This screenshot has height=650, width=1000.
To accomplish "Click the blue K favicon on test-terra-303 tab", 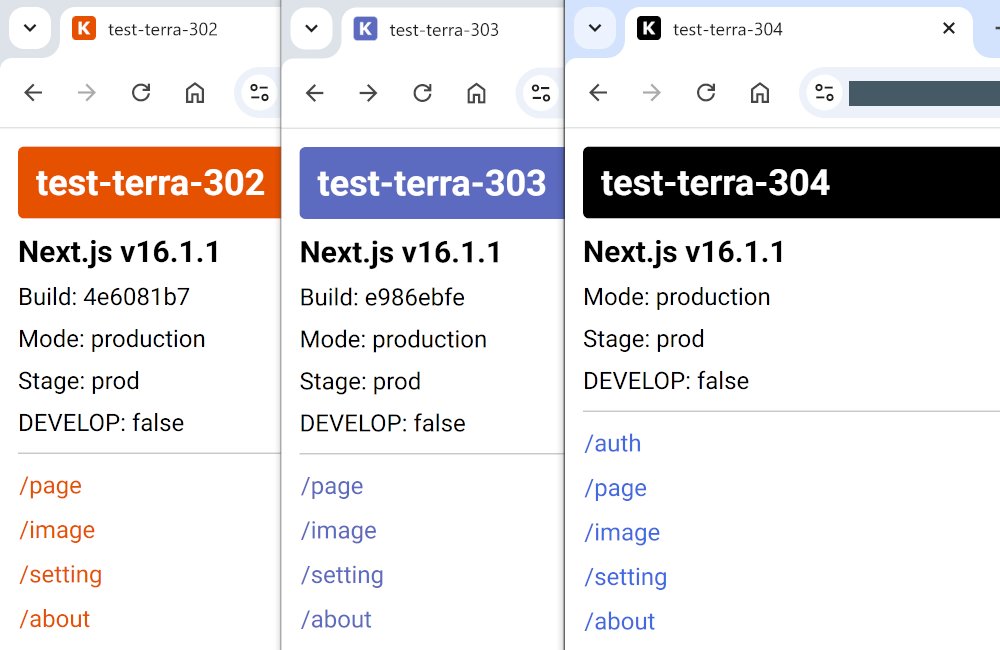I will tap(365, 29).
